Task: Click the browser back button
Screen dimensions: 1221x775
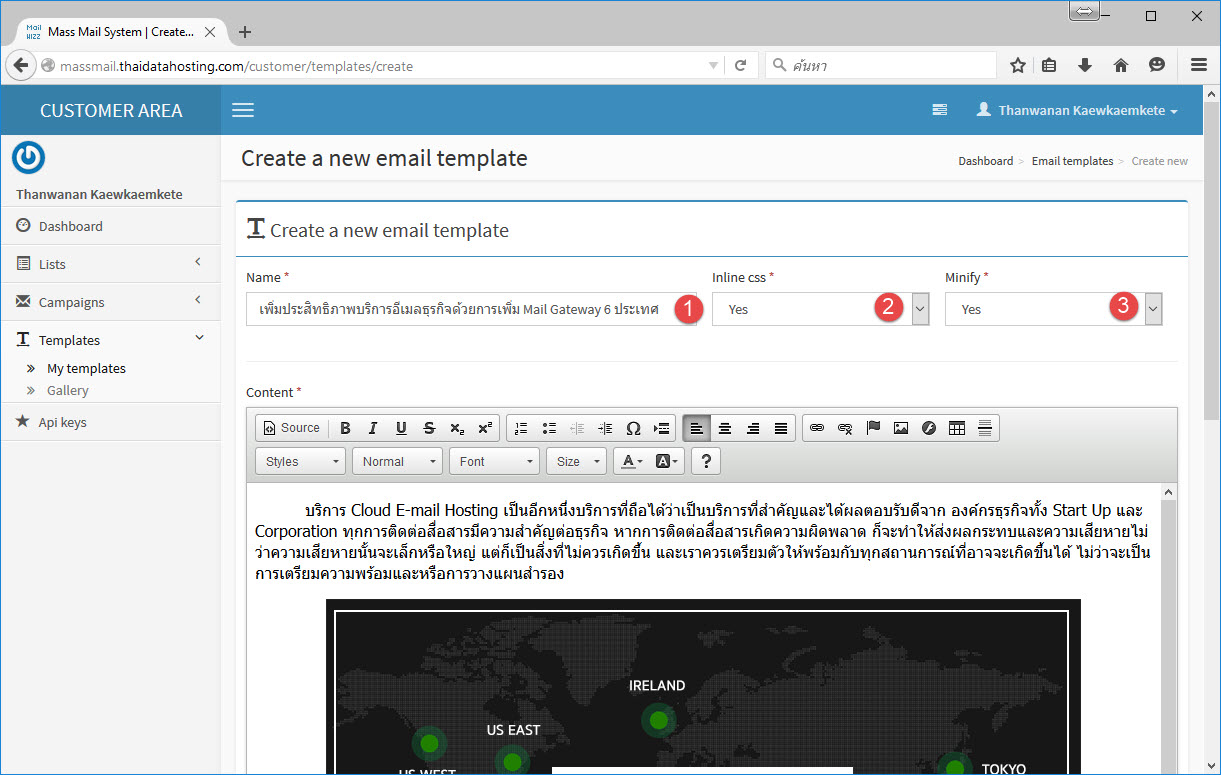Action: coord(20,65)
